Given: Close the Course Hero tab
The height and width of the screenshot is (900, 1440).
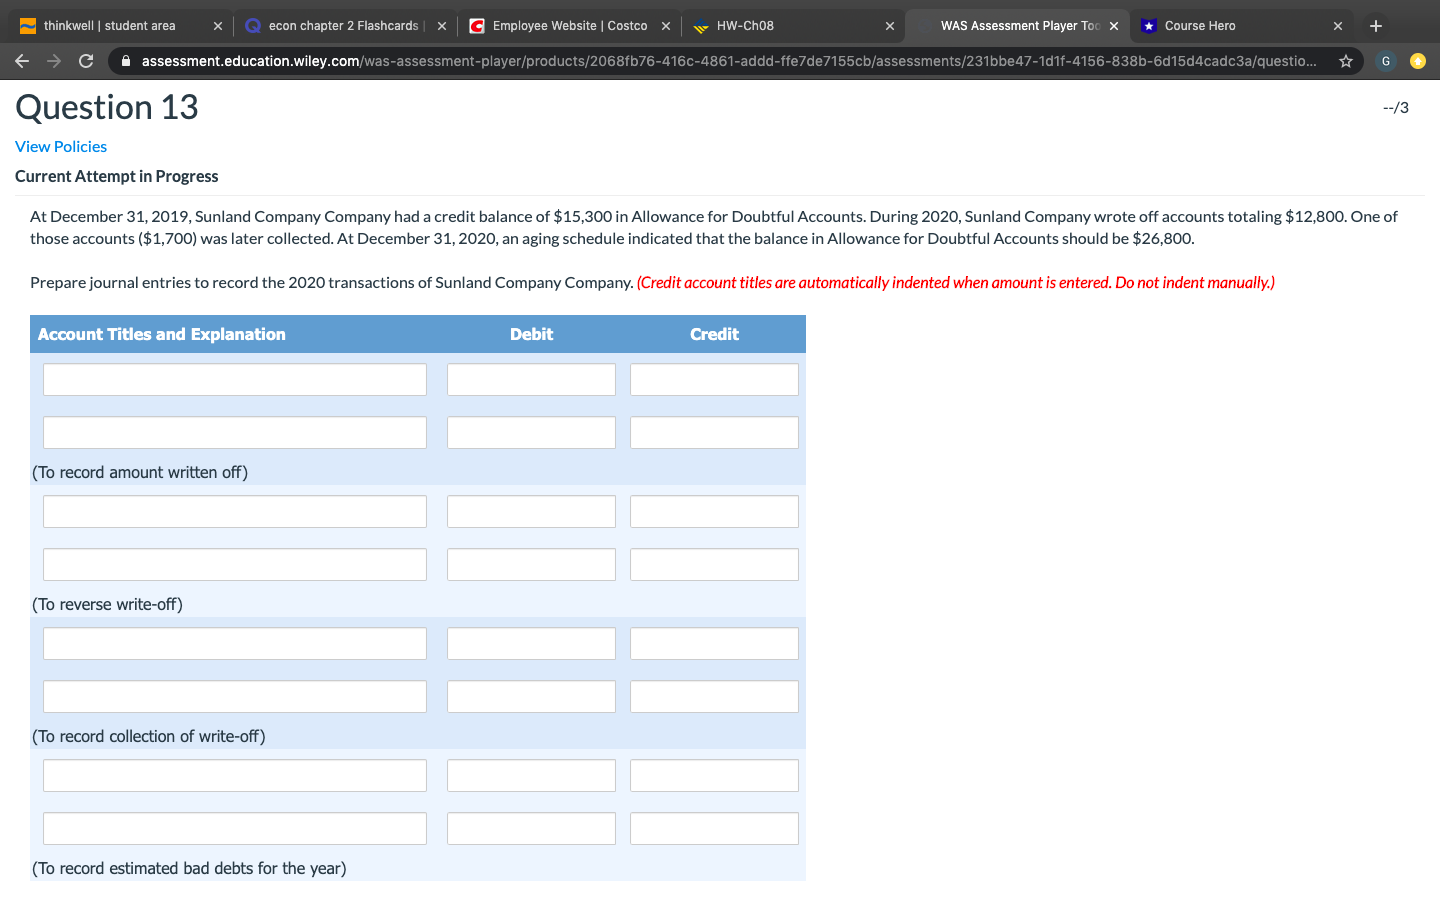Looking at the screenshot, I should (1337, 25).
